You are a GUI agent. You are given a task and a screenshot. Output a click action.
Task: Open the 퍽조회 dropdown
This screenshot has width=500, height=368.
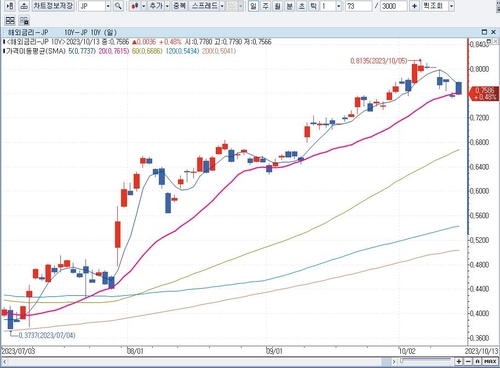451,6
